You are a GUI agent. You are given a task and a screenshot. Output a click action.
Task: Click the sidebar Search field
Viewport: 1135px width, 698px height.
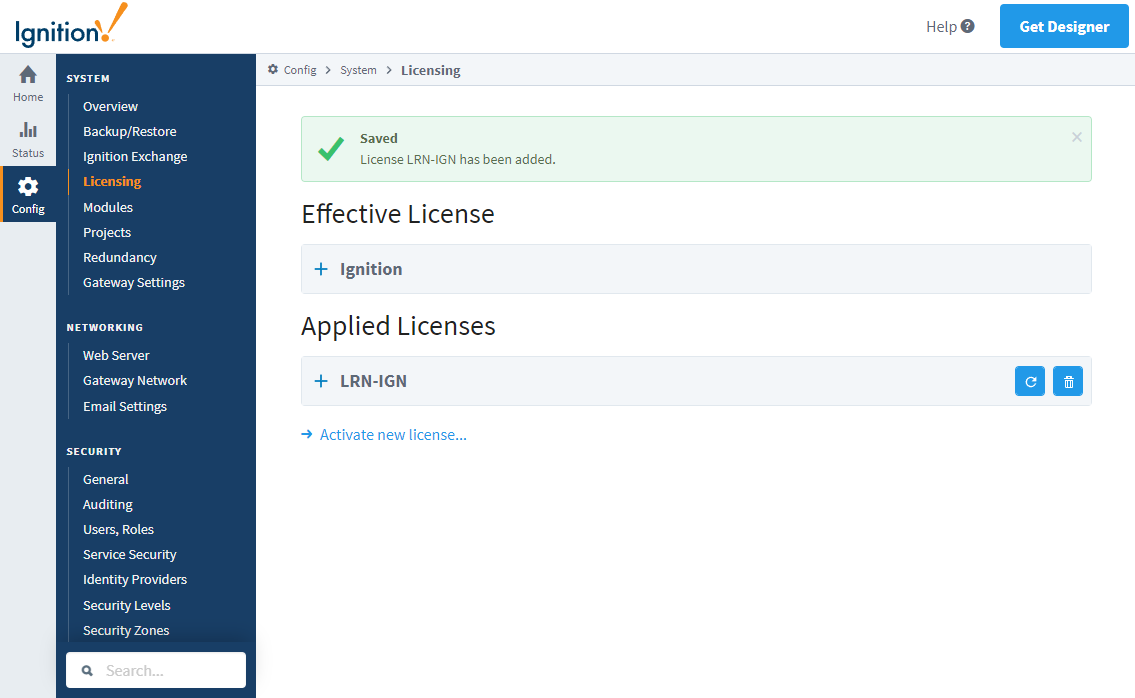pyautogui.click(x=156, y=670)
